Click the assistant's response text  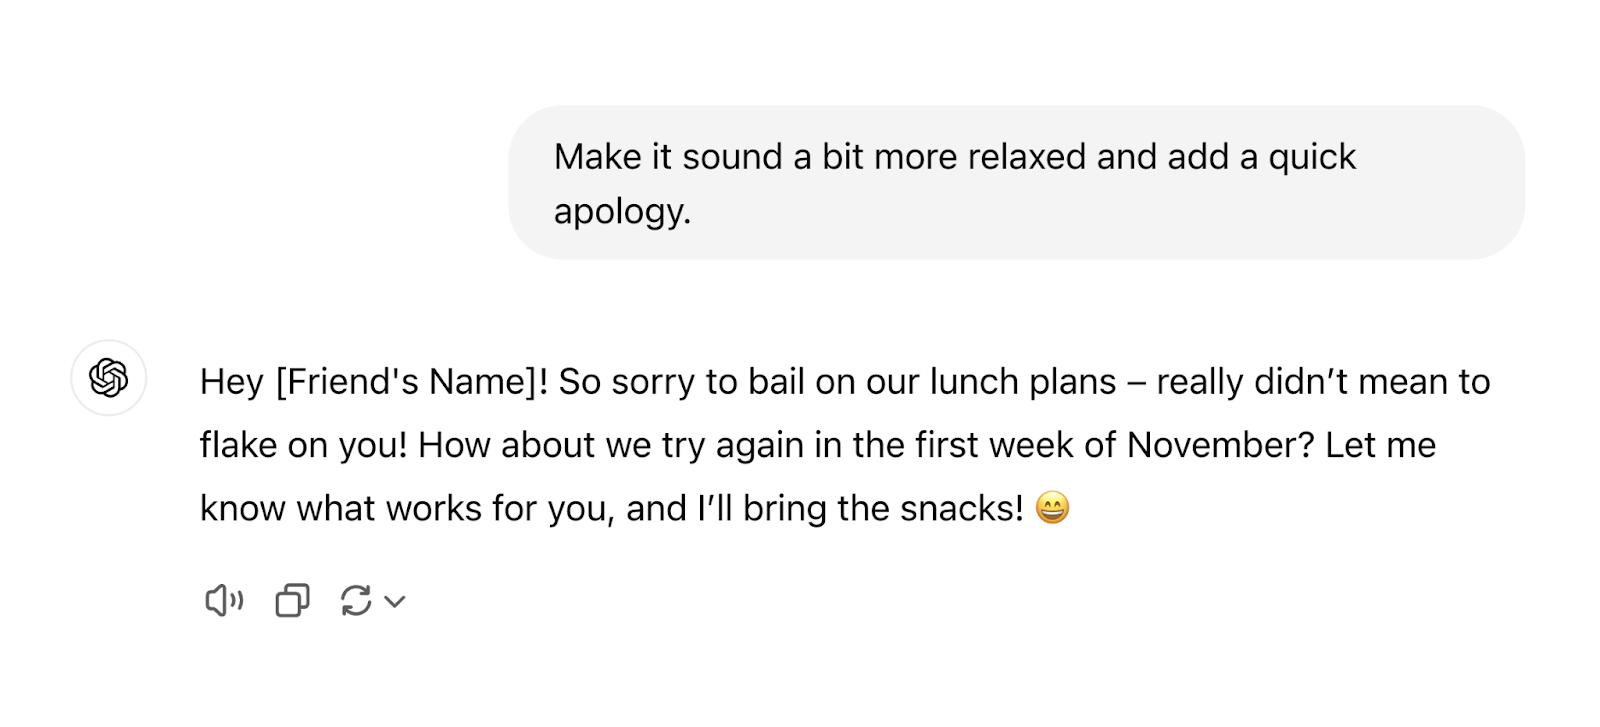coord(800,444)
